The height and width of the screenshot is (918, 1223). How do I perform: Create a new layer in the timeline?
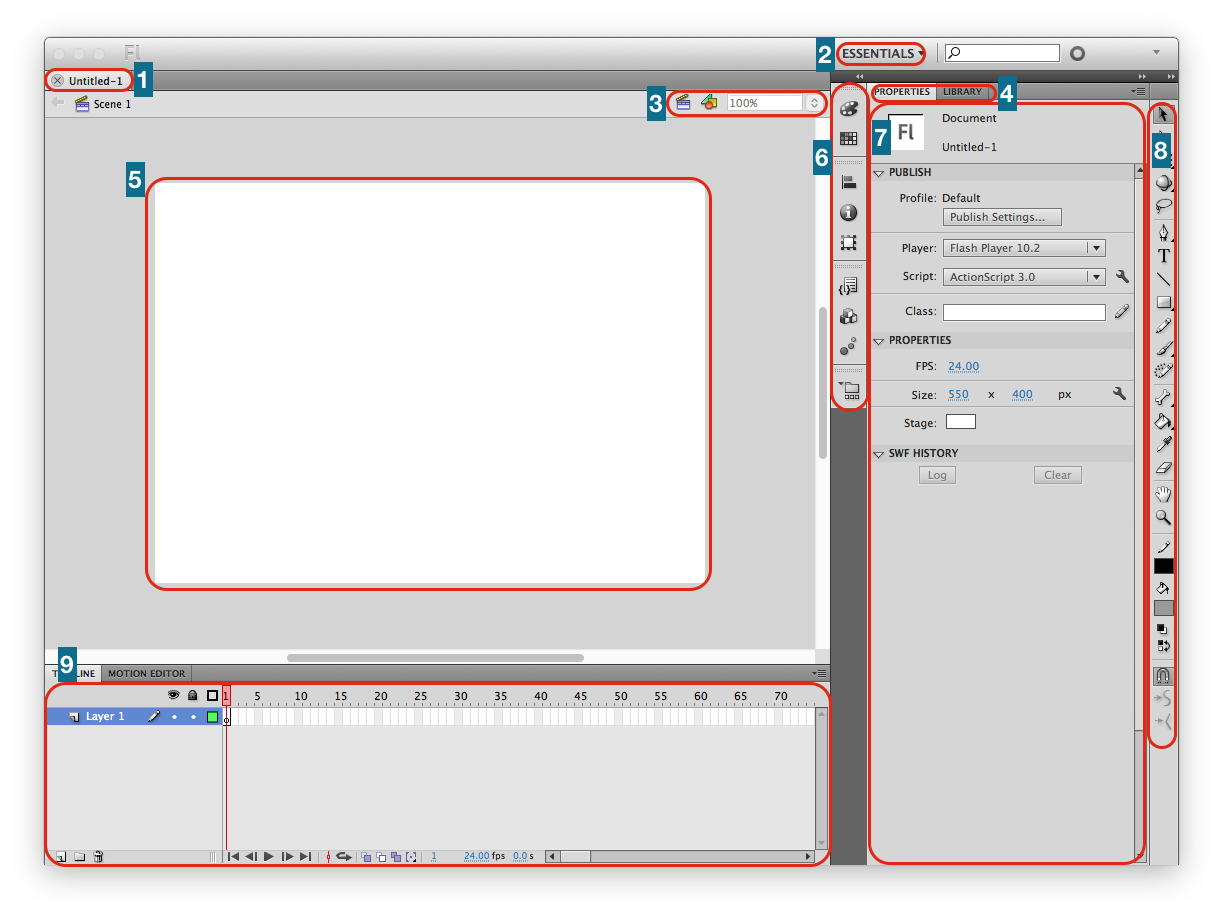pyautogui.click(x=59, y=856)
